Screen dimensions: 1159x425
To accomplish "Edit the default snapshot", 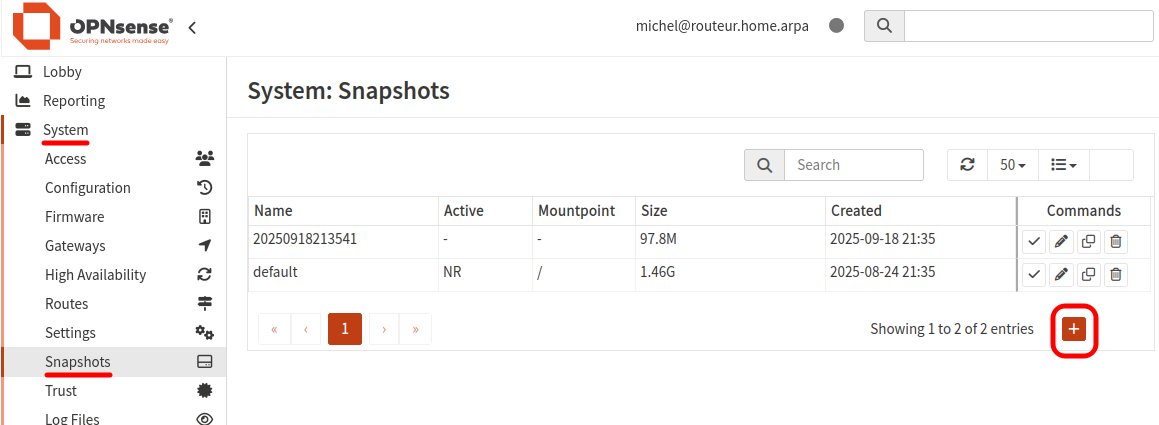I will click(x=1062, y=274).
